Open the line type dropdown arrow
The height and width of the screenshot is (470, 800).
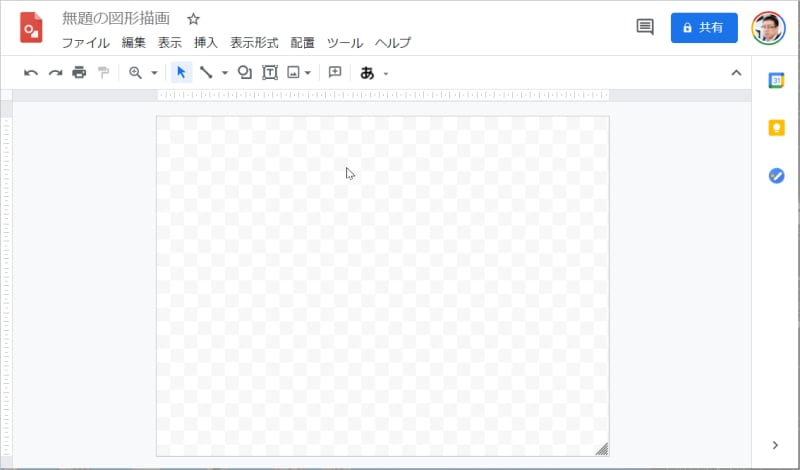pos(224,73)
